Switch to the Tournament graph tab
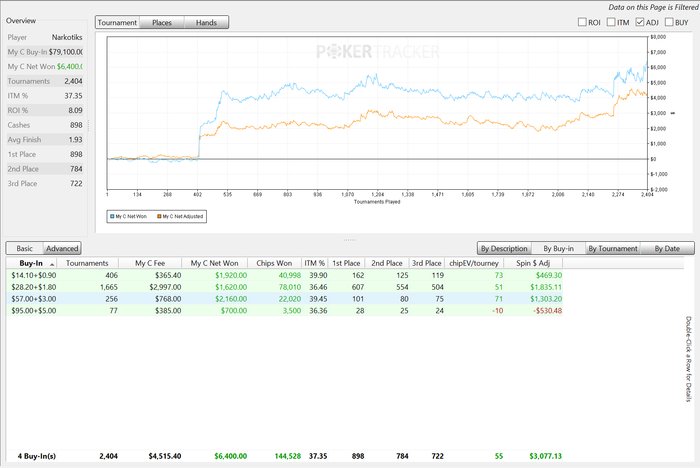Viewport: 700px width, 468px height. (x=117, y=22)
